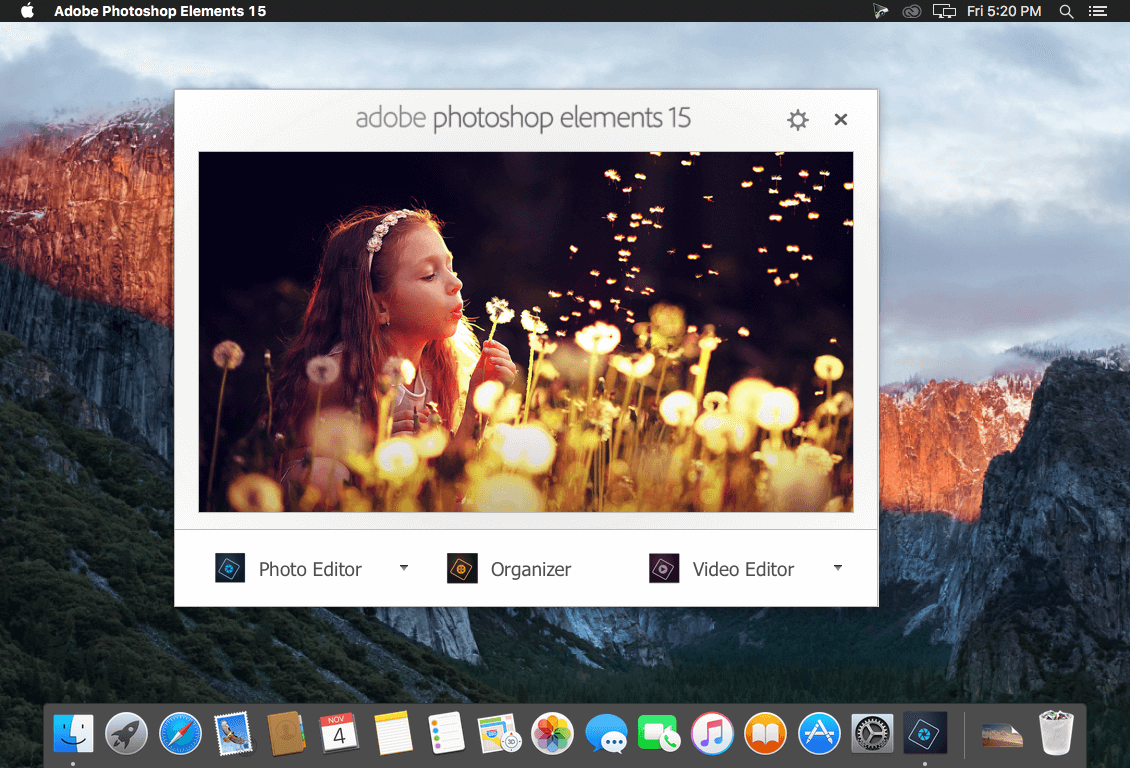The image size is (1130, 768).
Task: Click Photoshop Elements icon in the Dock
Action: [x=925, y=733]
